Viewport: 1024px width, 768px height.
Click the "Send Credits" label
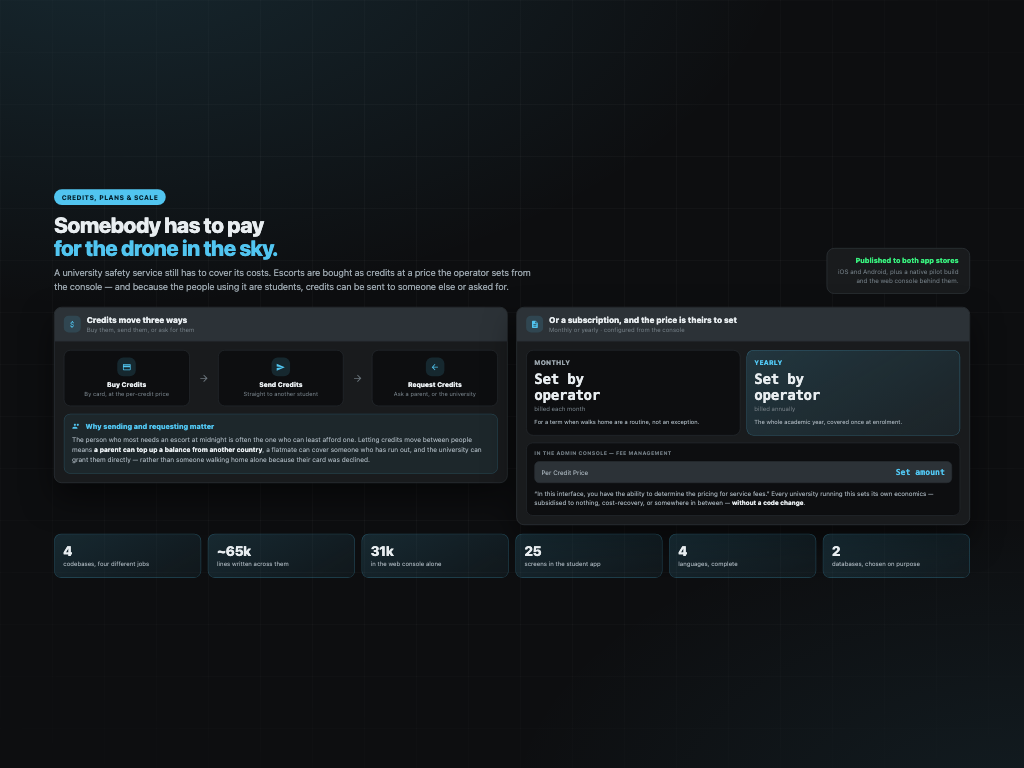pyautogui.click(x=281, y=385)
